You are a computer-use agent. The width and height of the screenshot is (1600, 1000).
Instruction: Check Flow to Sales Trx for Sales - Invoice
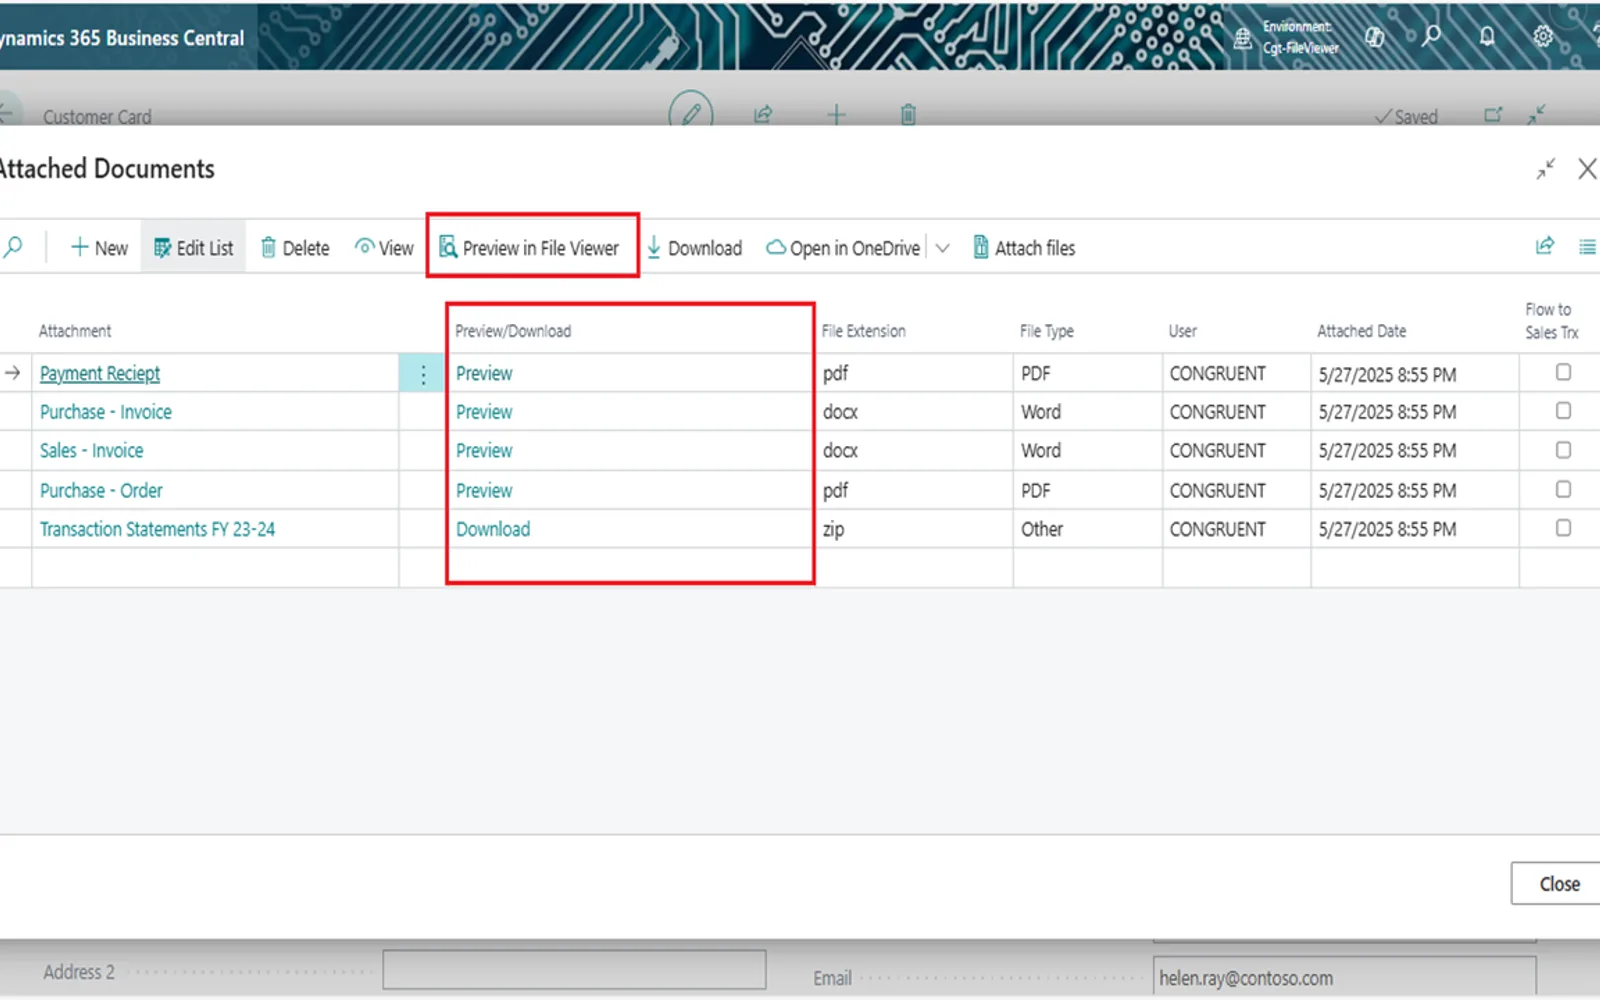[1563, 450]
